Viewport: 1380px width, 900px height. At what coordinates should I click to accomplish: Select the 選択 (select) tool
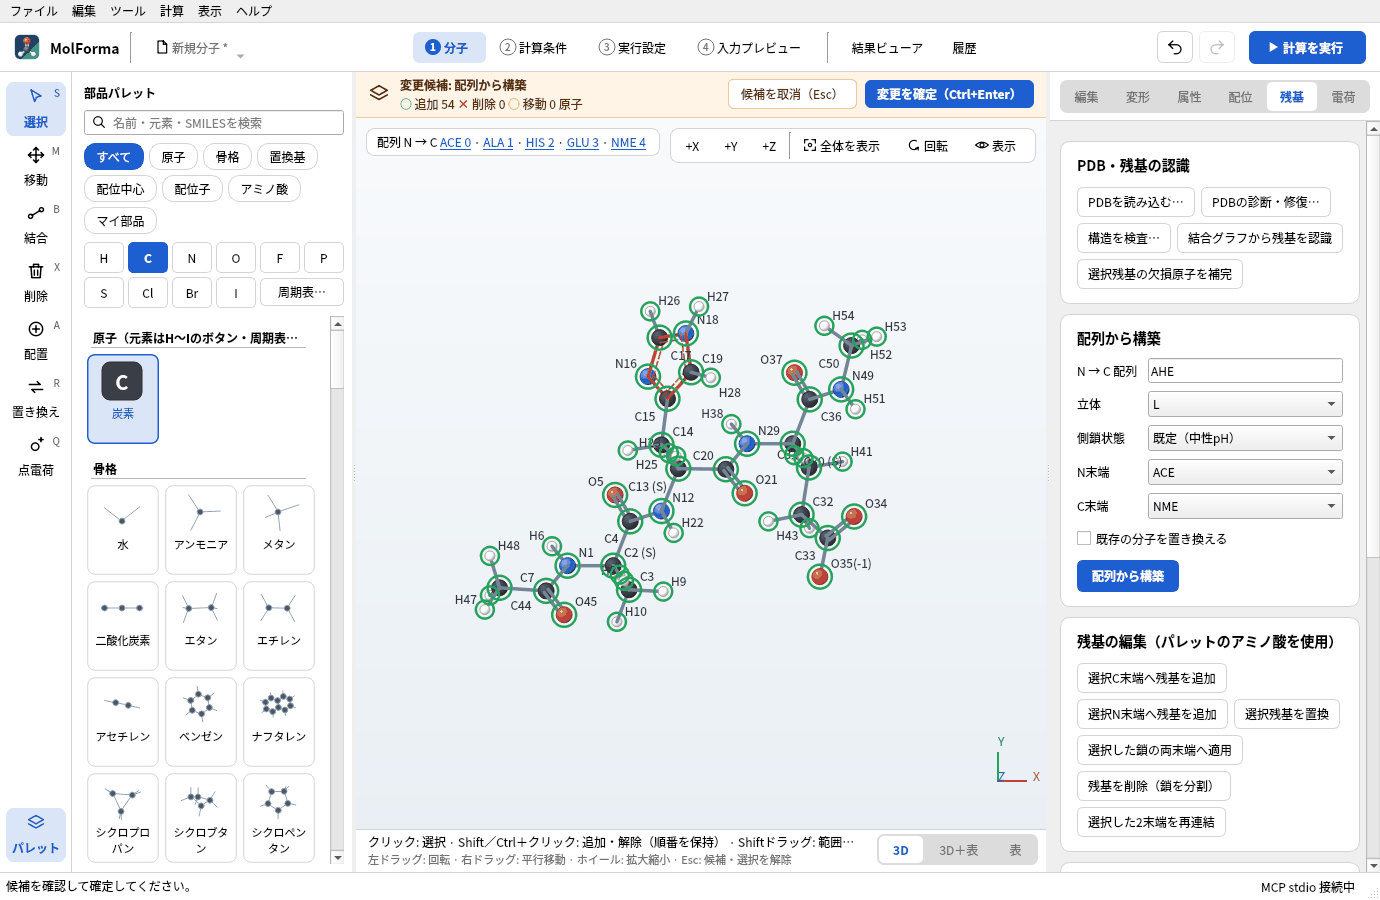click(x=36, y=108)
